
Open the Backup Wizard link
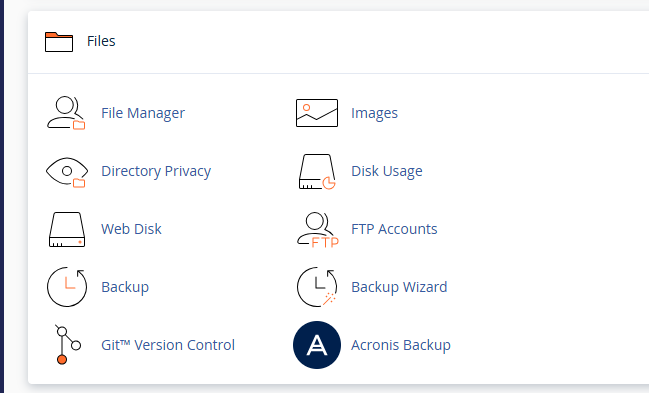click(x=399, y=287)
